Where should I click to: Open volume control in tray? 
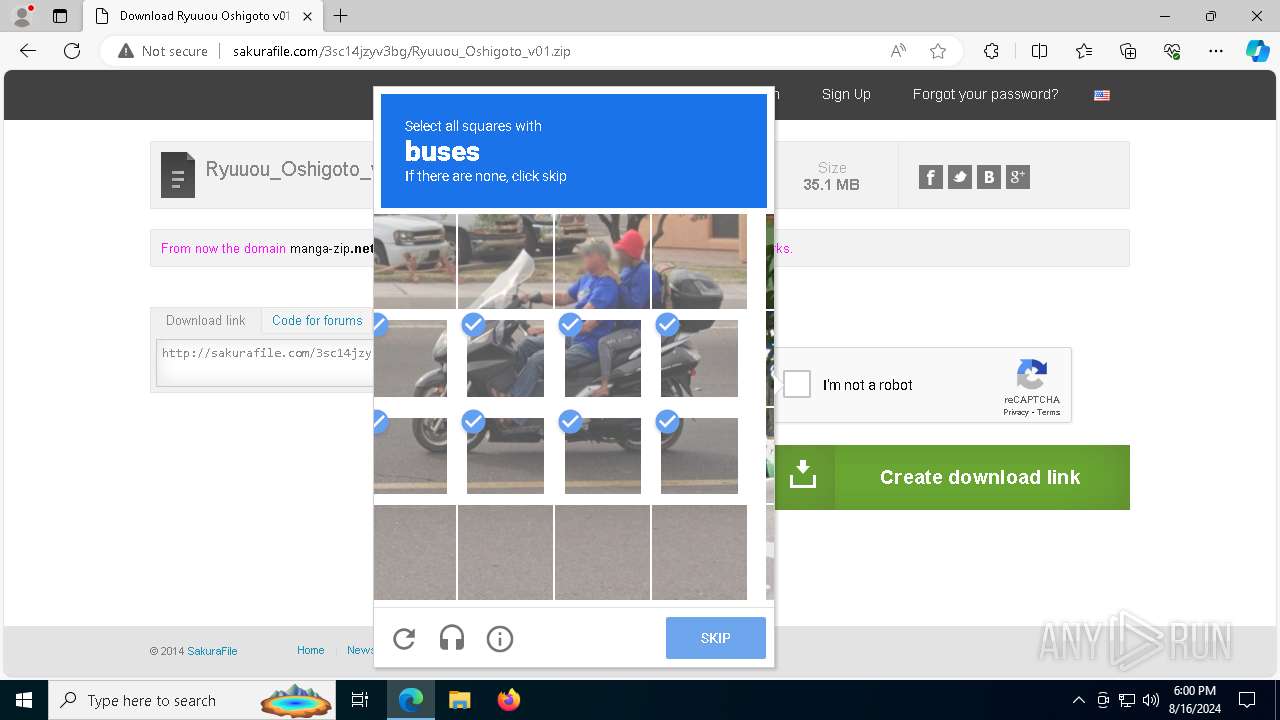click(x=1151, y=700)
